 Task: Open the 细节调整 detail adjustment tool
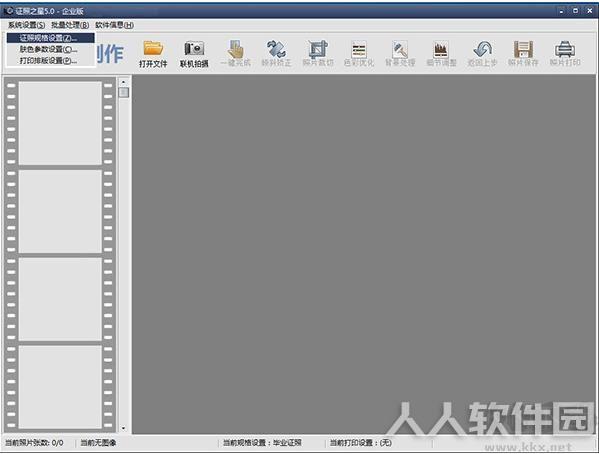pos(441,54)
